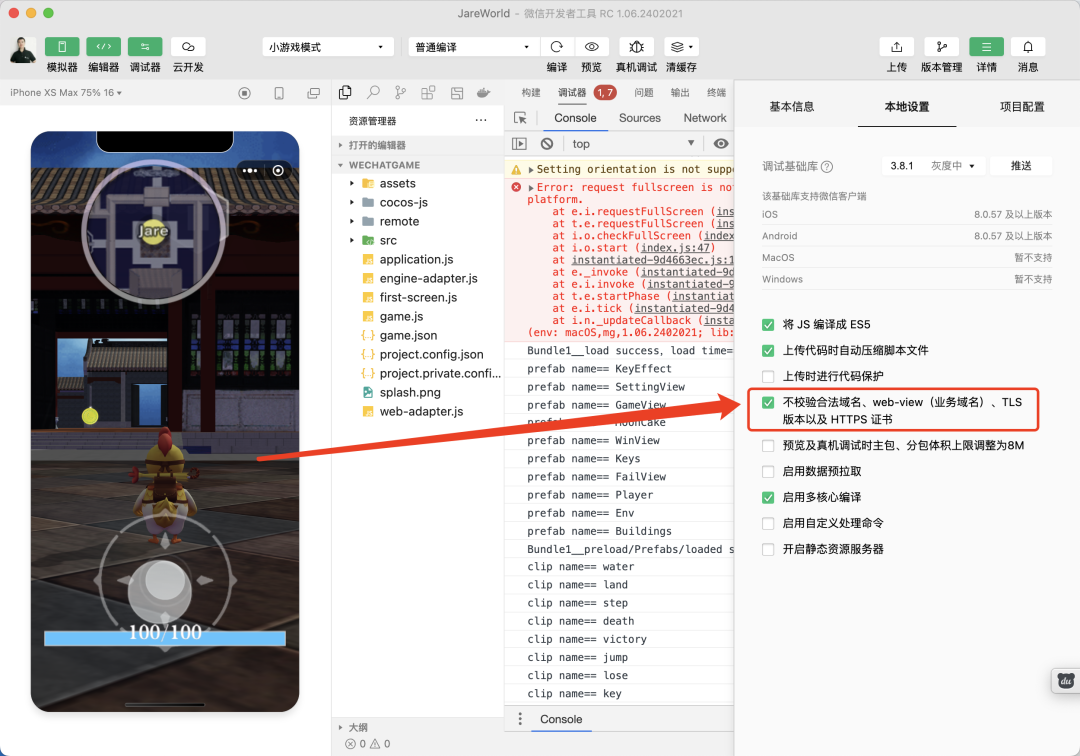Open the extensions blocks icon in sidebar
1080x756 pixels.
(x=428, y=92)
